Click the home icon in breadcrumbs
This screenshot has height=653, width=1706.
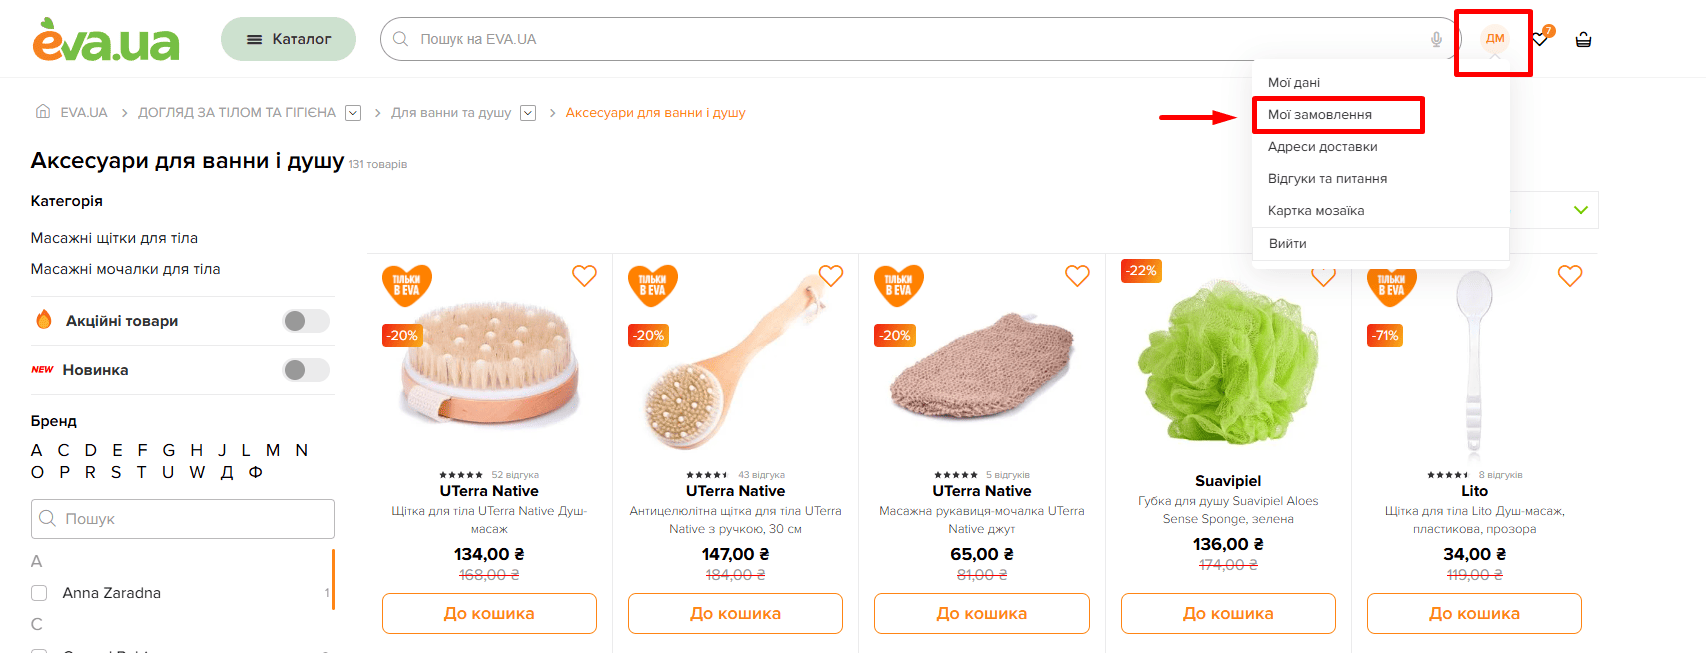click(43, 112)
